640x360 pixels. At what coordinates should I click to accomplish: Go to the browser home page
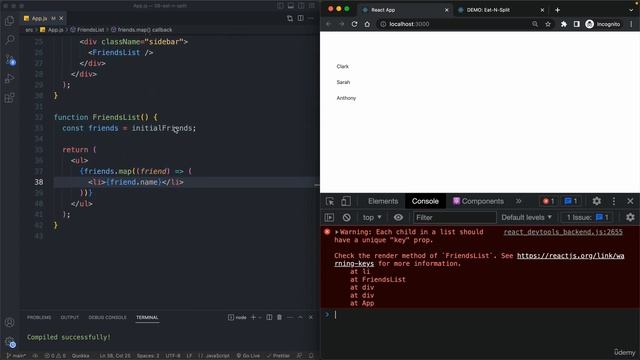coord(367,24)
